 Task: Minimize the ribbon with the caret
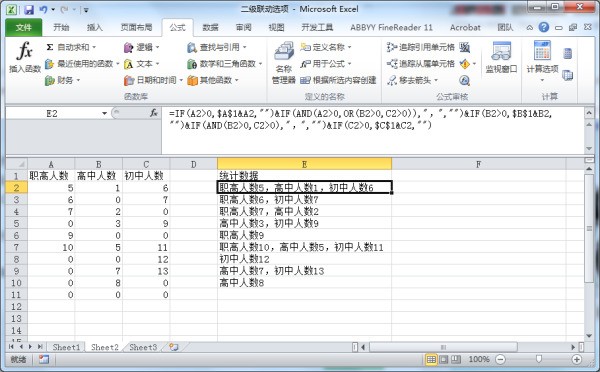click(x=530, y=28)
